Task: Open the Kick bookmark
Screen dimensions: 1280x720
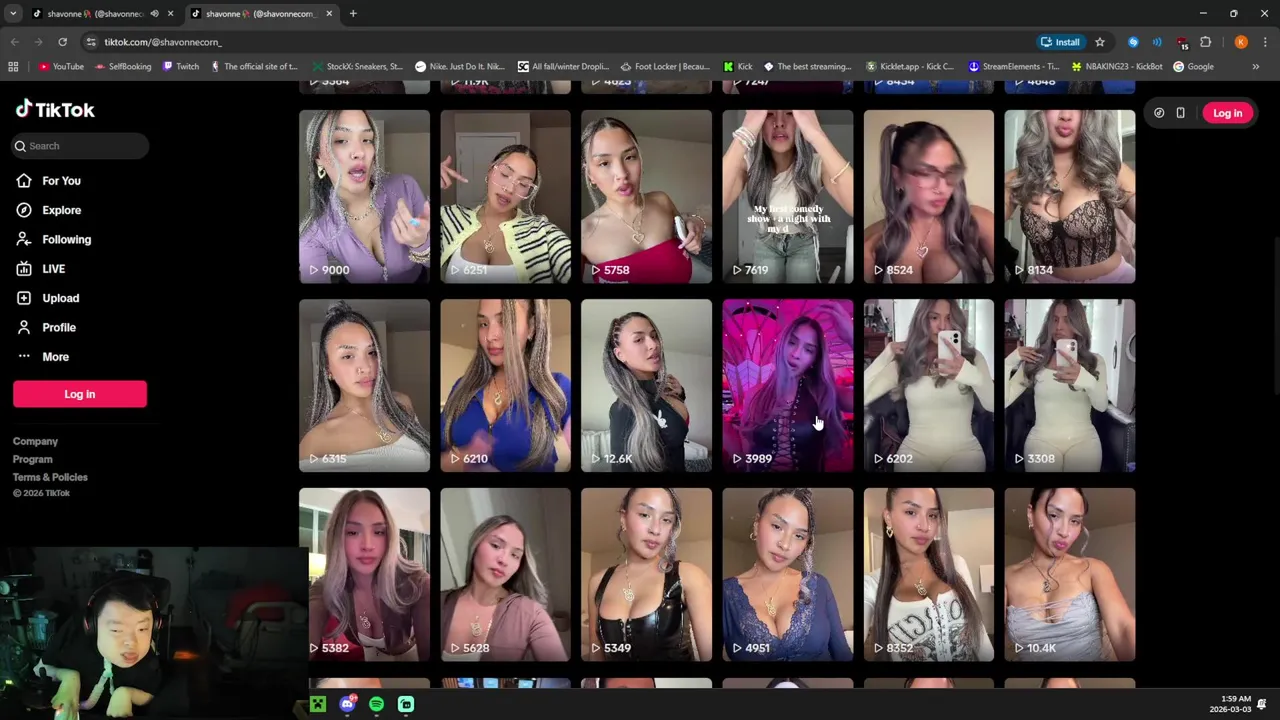Action: coord(738,67)
